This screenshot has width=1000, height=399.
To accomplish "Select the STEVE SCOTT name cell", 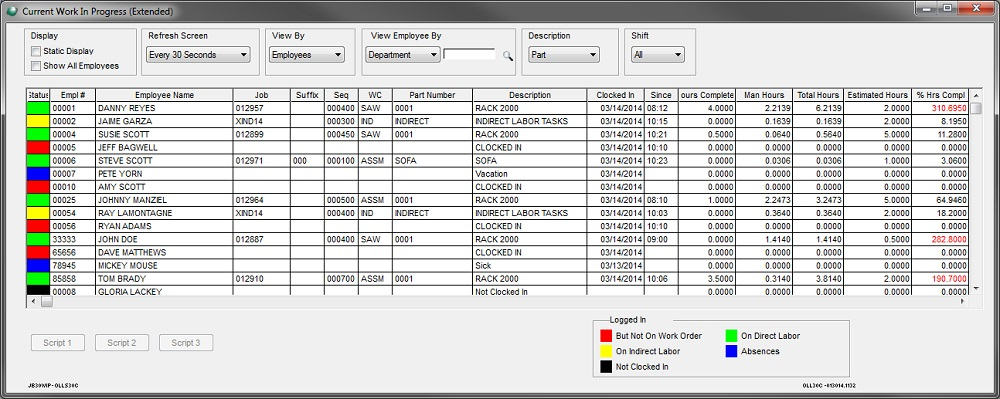I will click(x=165, y=161).
